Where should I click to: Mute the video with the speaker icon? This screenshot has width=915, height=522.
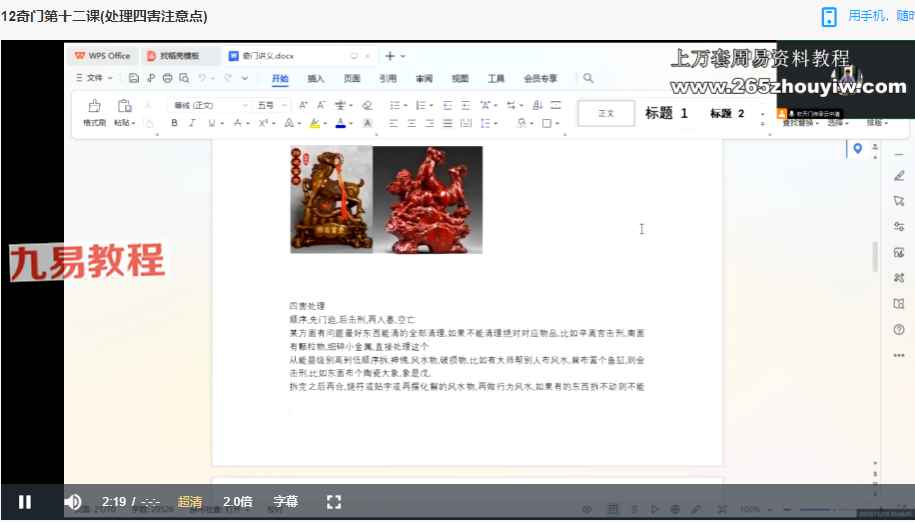pos(73,502)
